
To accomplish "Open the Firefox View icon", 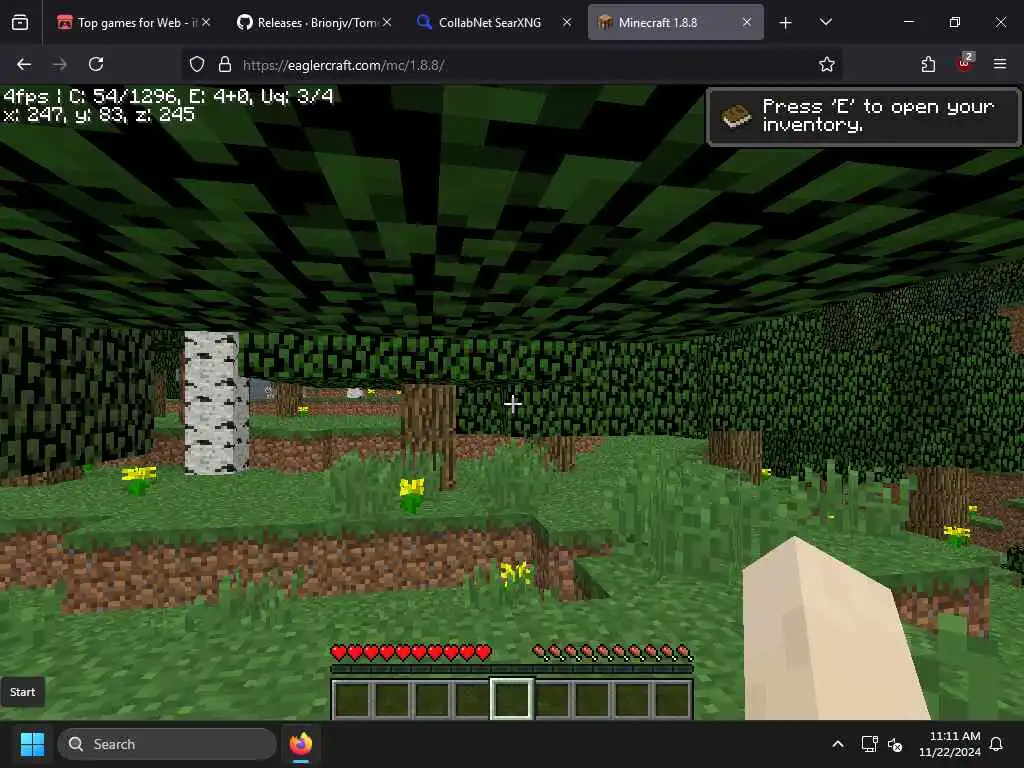I will (20, 23).
